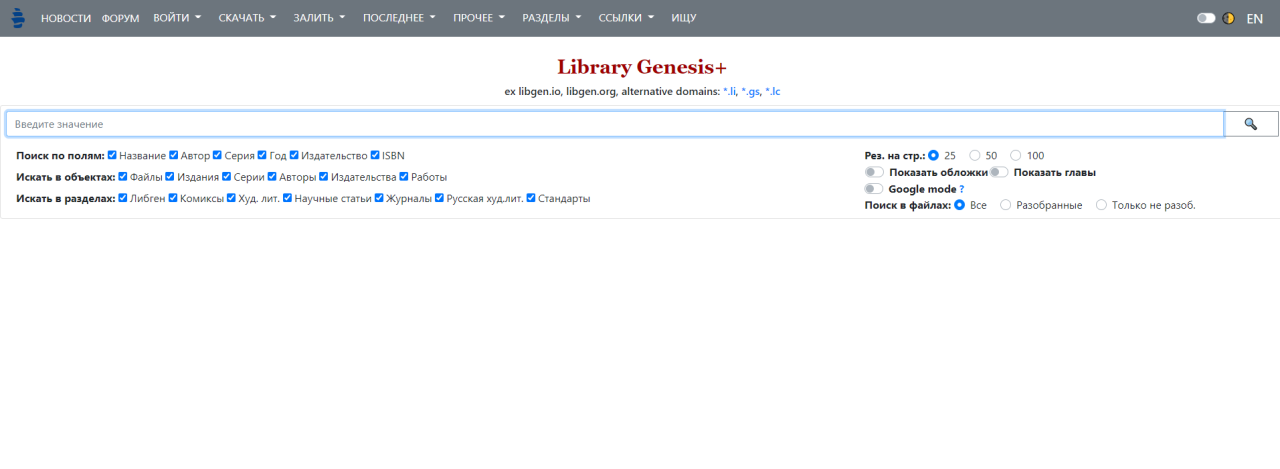Image resolution: width=1280 pixels, height=469 pixels.
Task: Uncheck the Комиксы section checkbox
Action: [173, 198]
